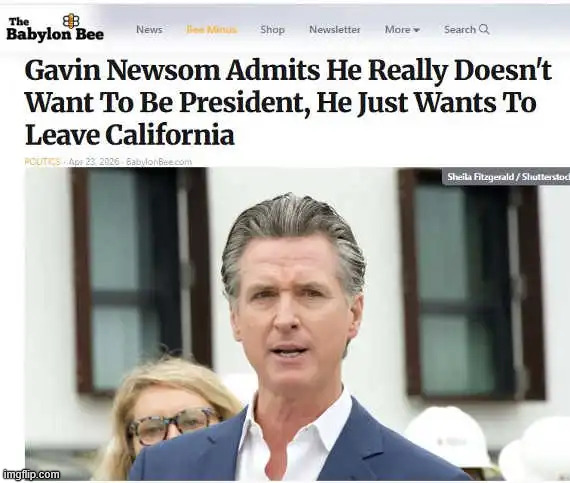The height and width of the screenshot is (483, 570).
Task: Open the Shop link in navigation
Action: [x=272, y=30]
